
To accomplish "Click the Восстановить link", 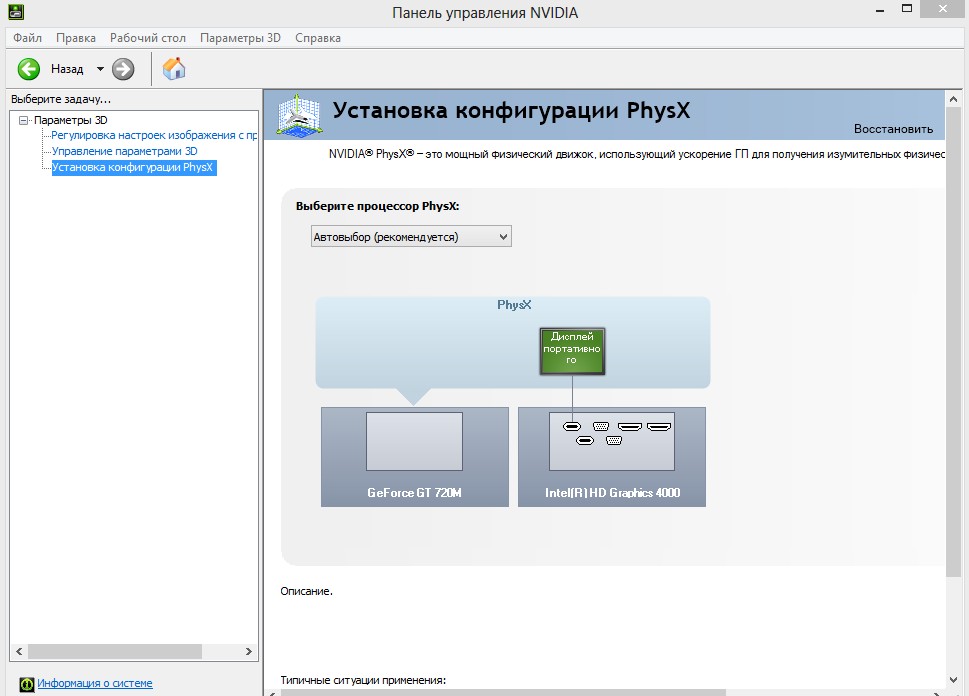I will click(894, 129).
